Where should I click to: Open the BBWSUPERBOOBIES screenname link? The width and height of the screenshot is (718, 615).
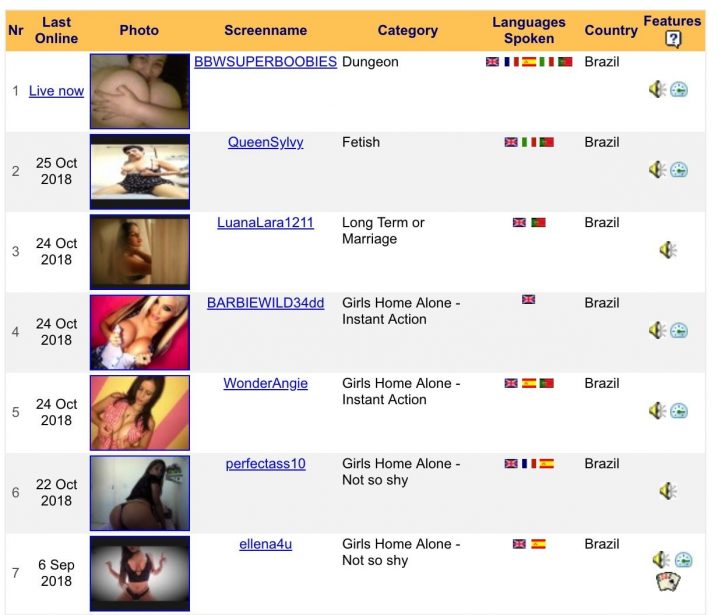266,62
